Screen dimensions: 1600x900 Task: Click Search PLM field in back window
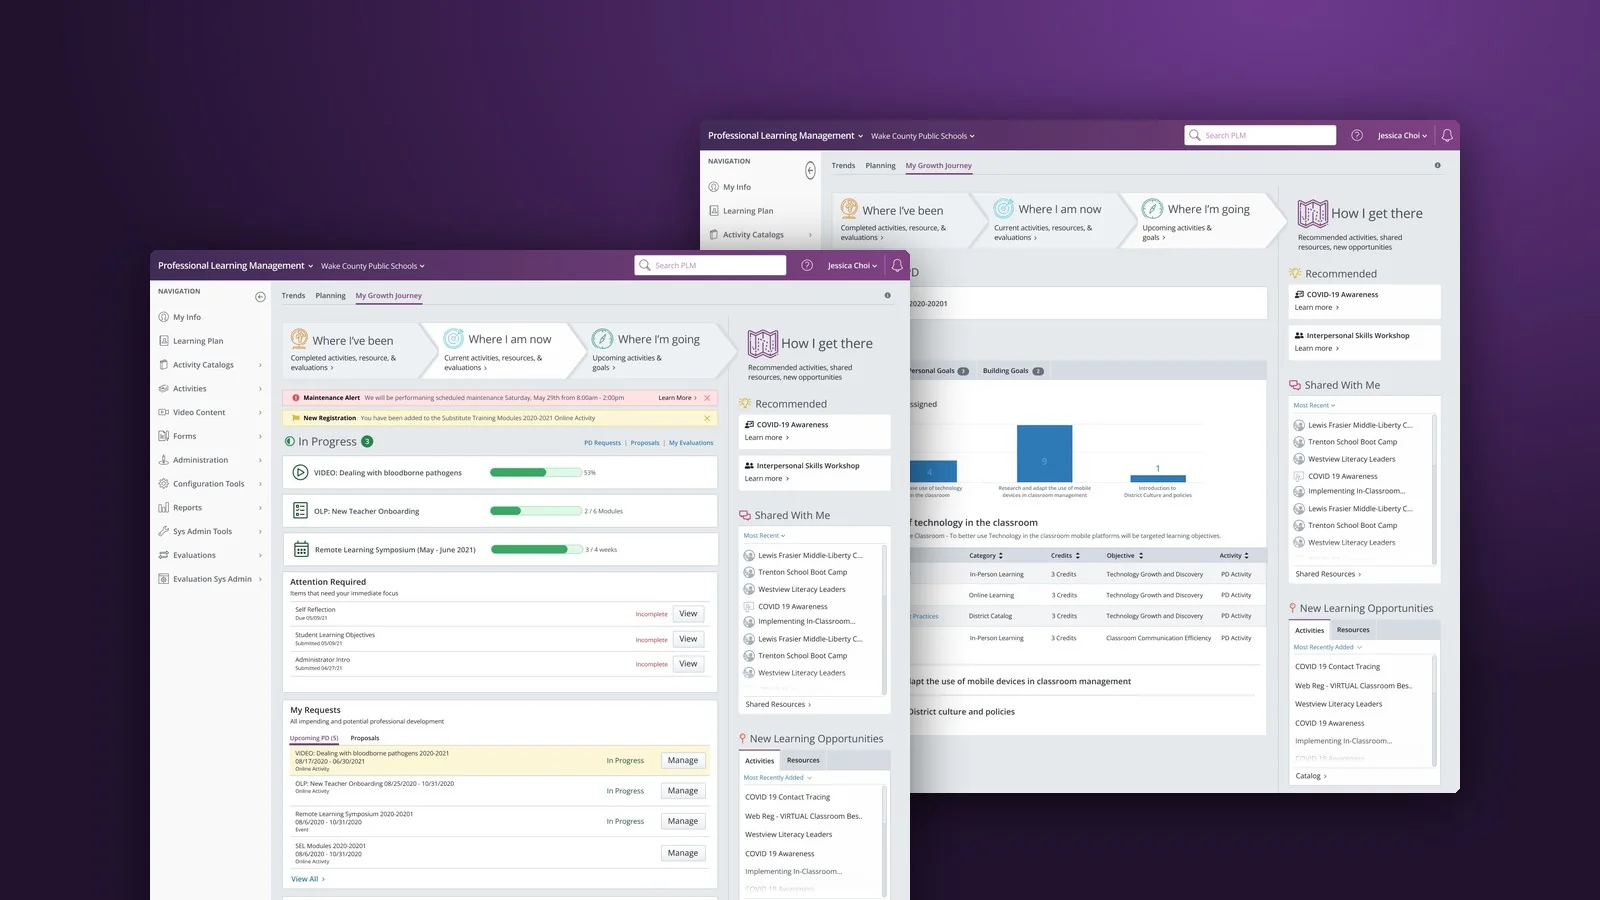pyautogui.click(x=1260, y=135)
